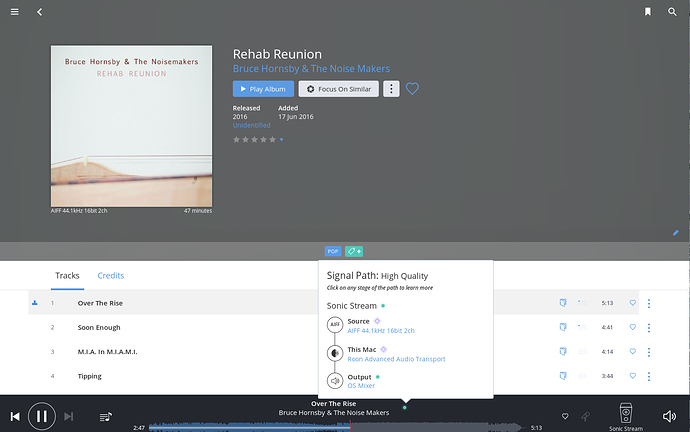The image size is (690, 432).
Task: Open the star rating dropdown arrow
Action: [282, 140]
